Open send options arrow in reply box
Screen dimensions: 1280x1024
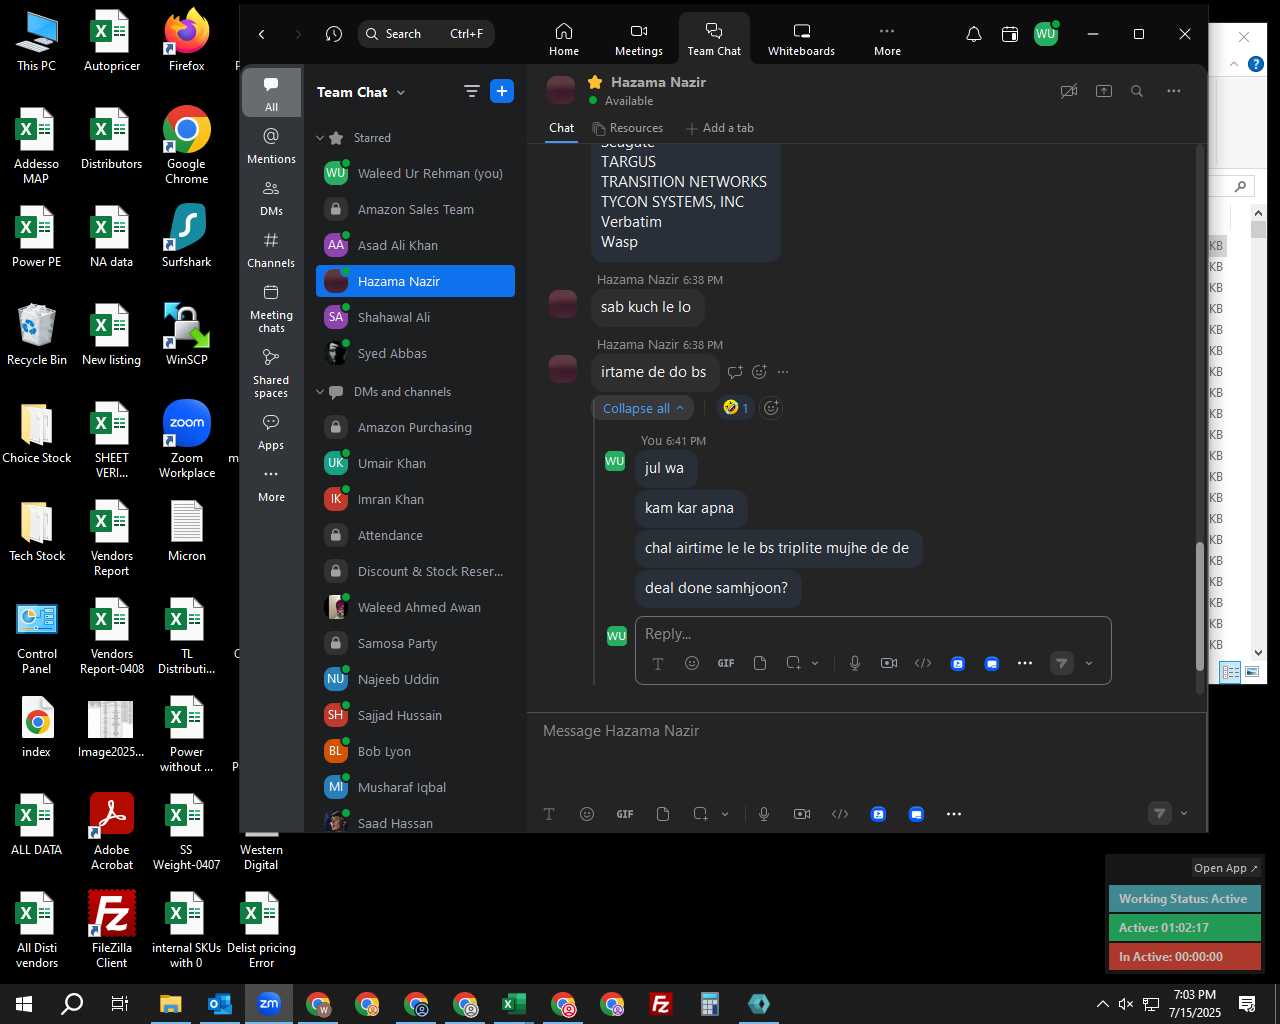[x=1089, y=663]
